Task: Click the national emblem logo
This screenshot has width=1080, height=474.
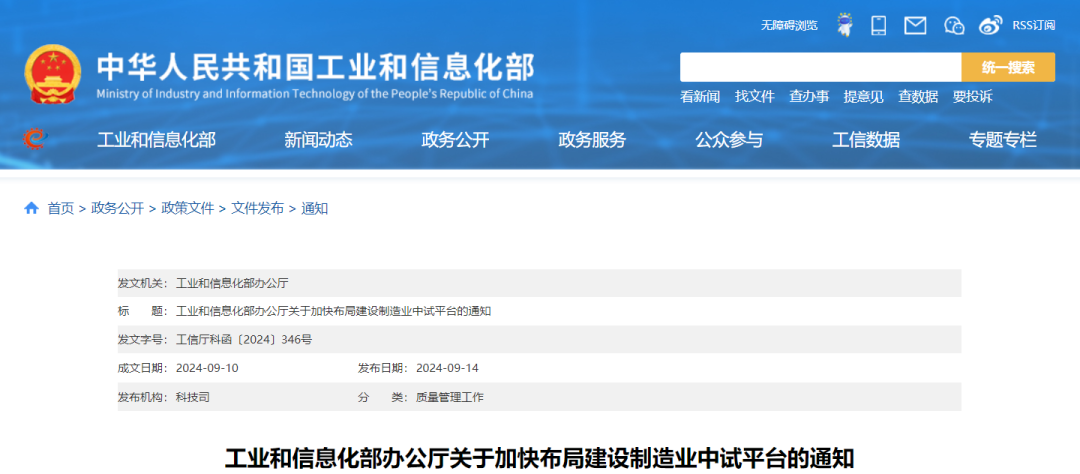Action: pos(52,75)
